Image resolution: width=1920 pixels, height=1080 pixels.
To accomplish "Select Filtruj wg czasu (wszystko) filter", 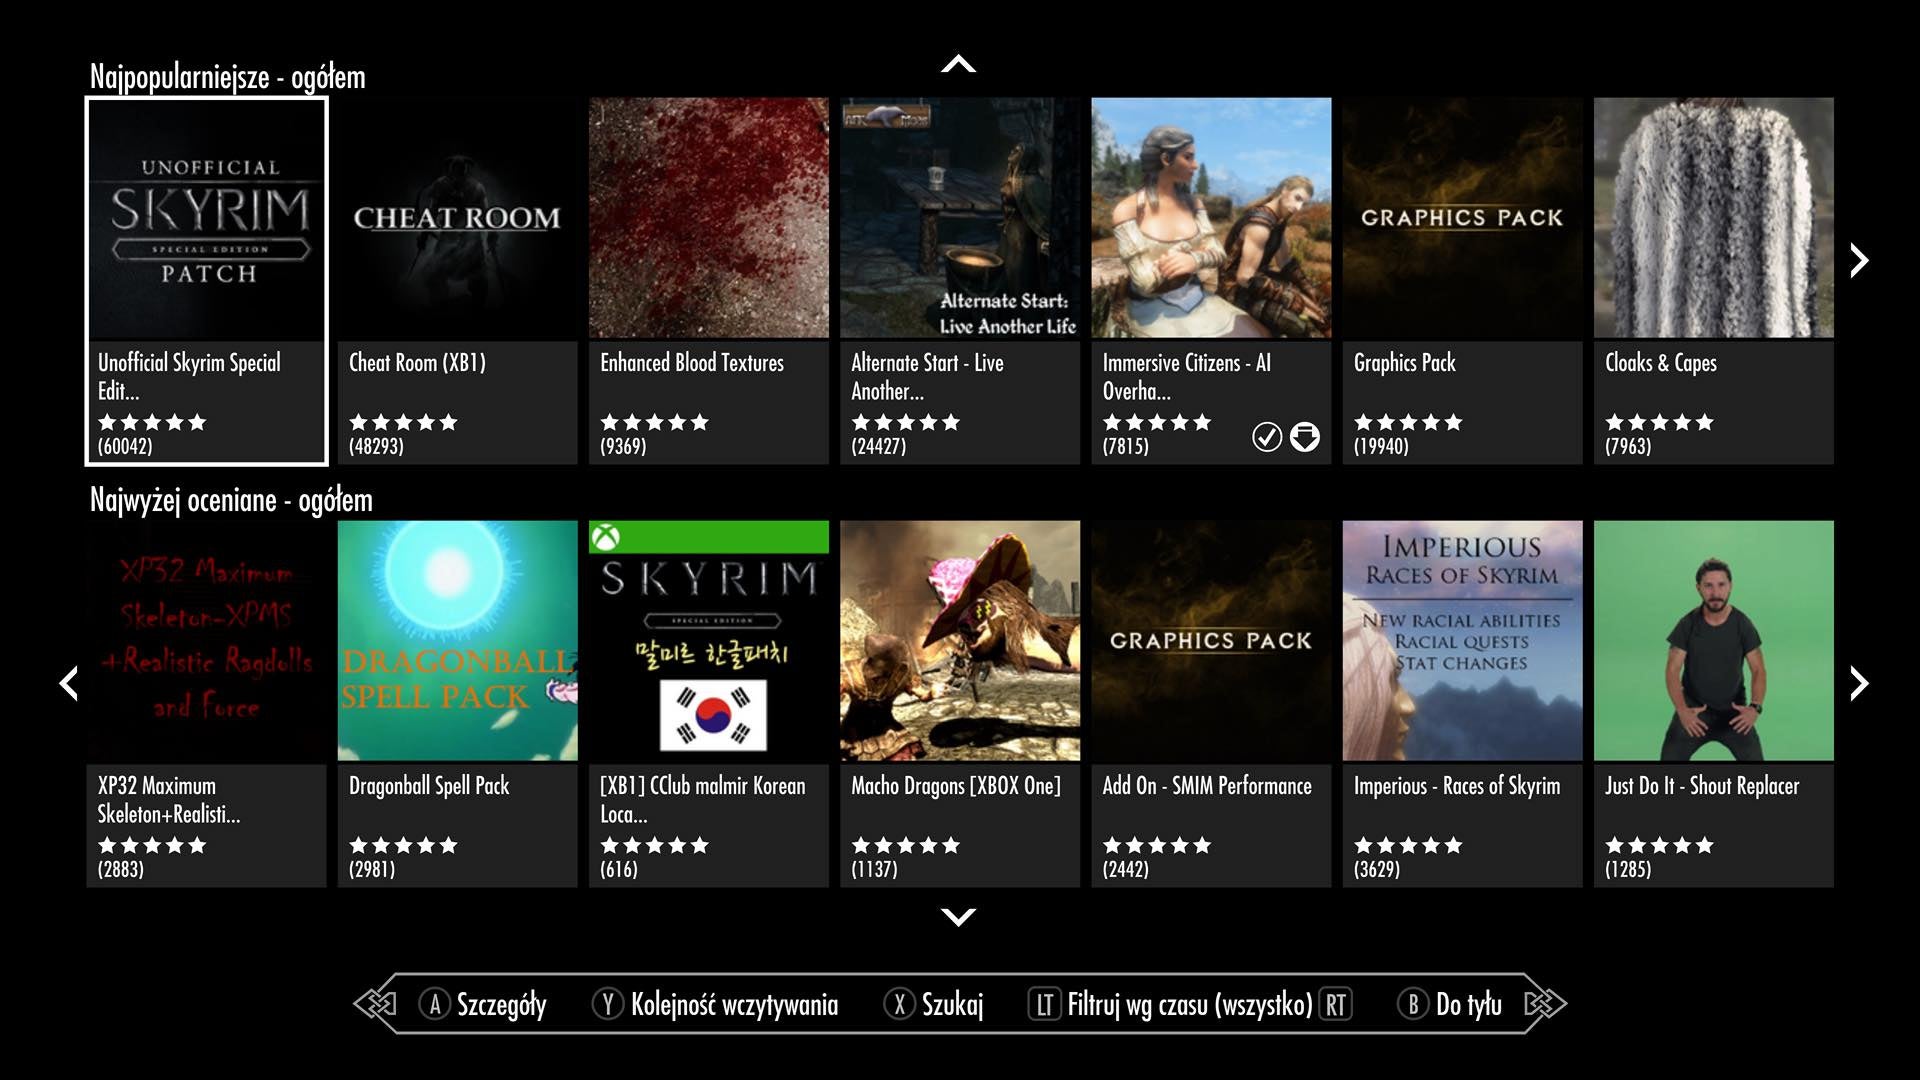I will 1190,1004.
